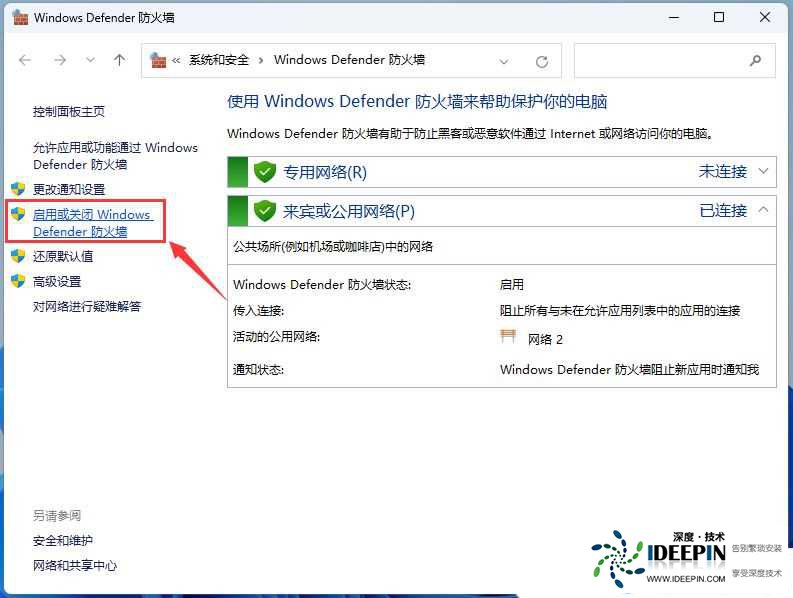The height and width of the screenshot is (598, 793).
Task: Click 已连接 status text
Action: (x=723, y=210)
